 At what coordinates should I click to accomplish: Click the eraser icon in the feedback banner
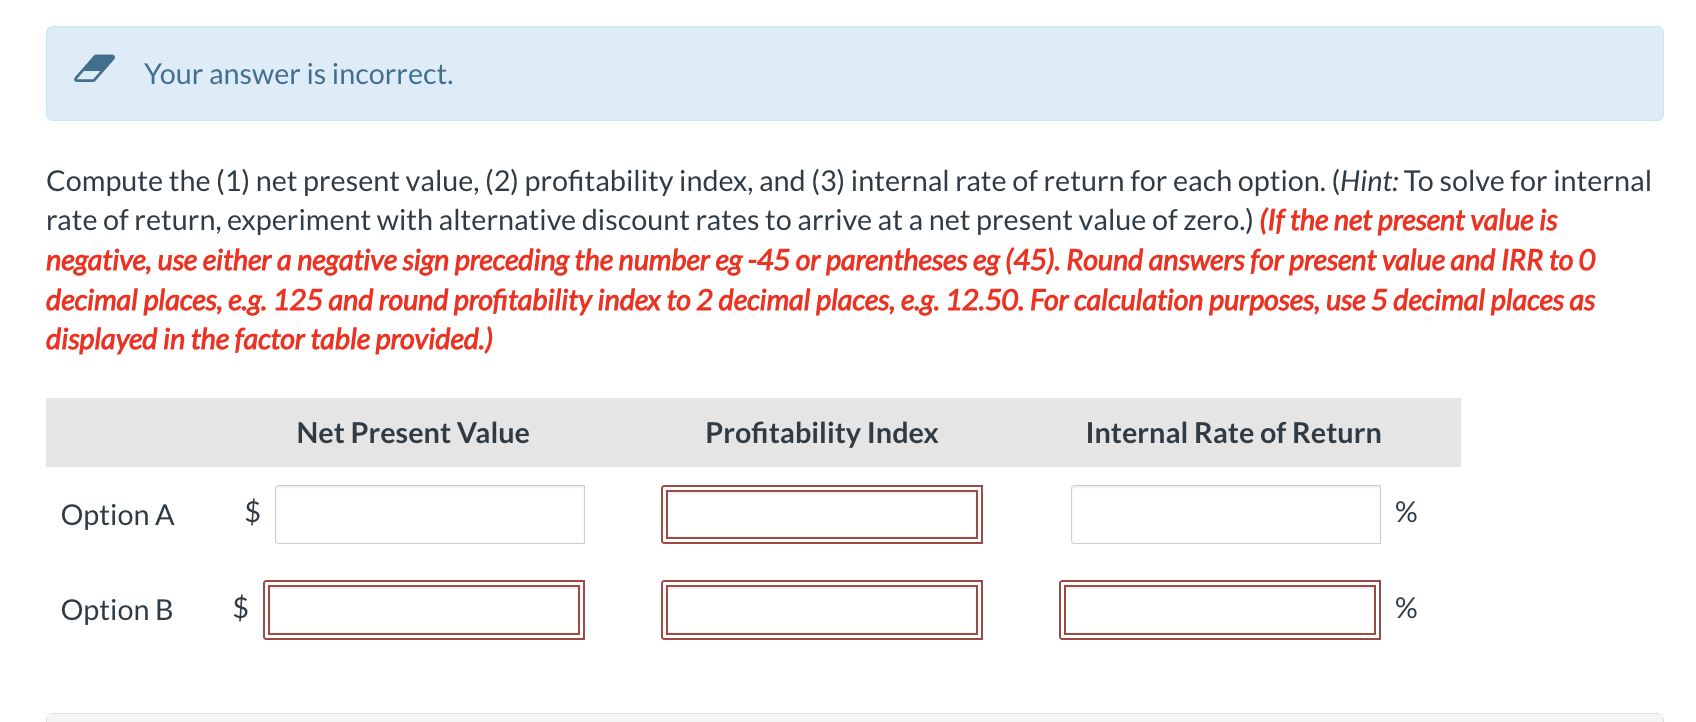(94, 70)
